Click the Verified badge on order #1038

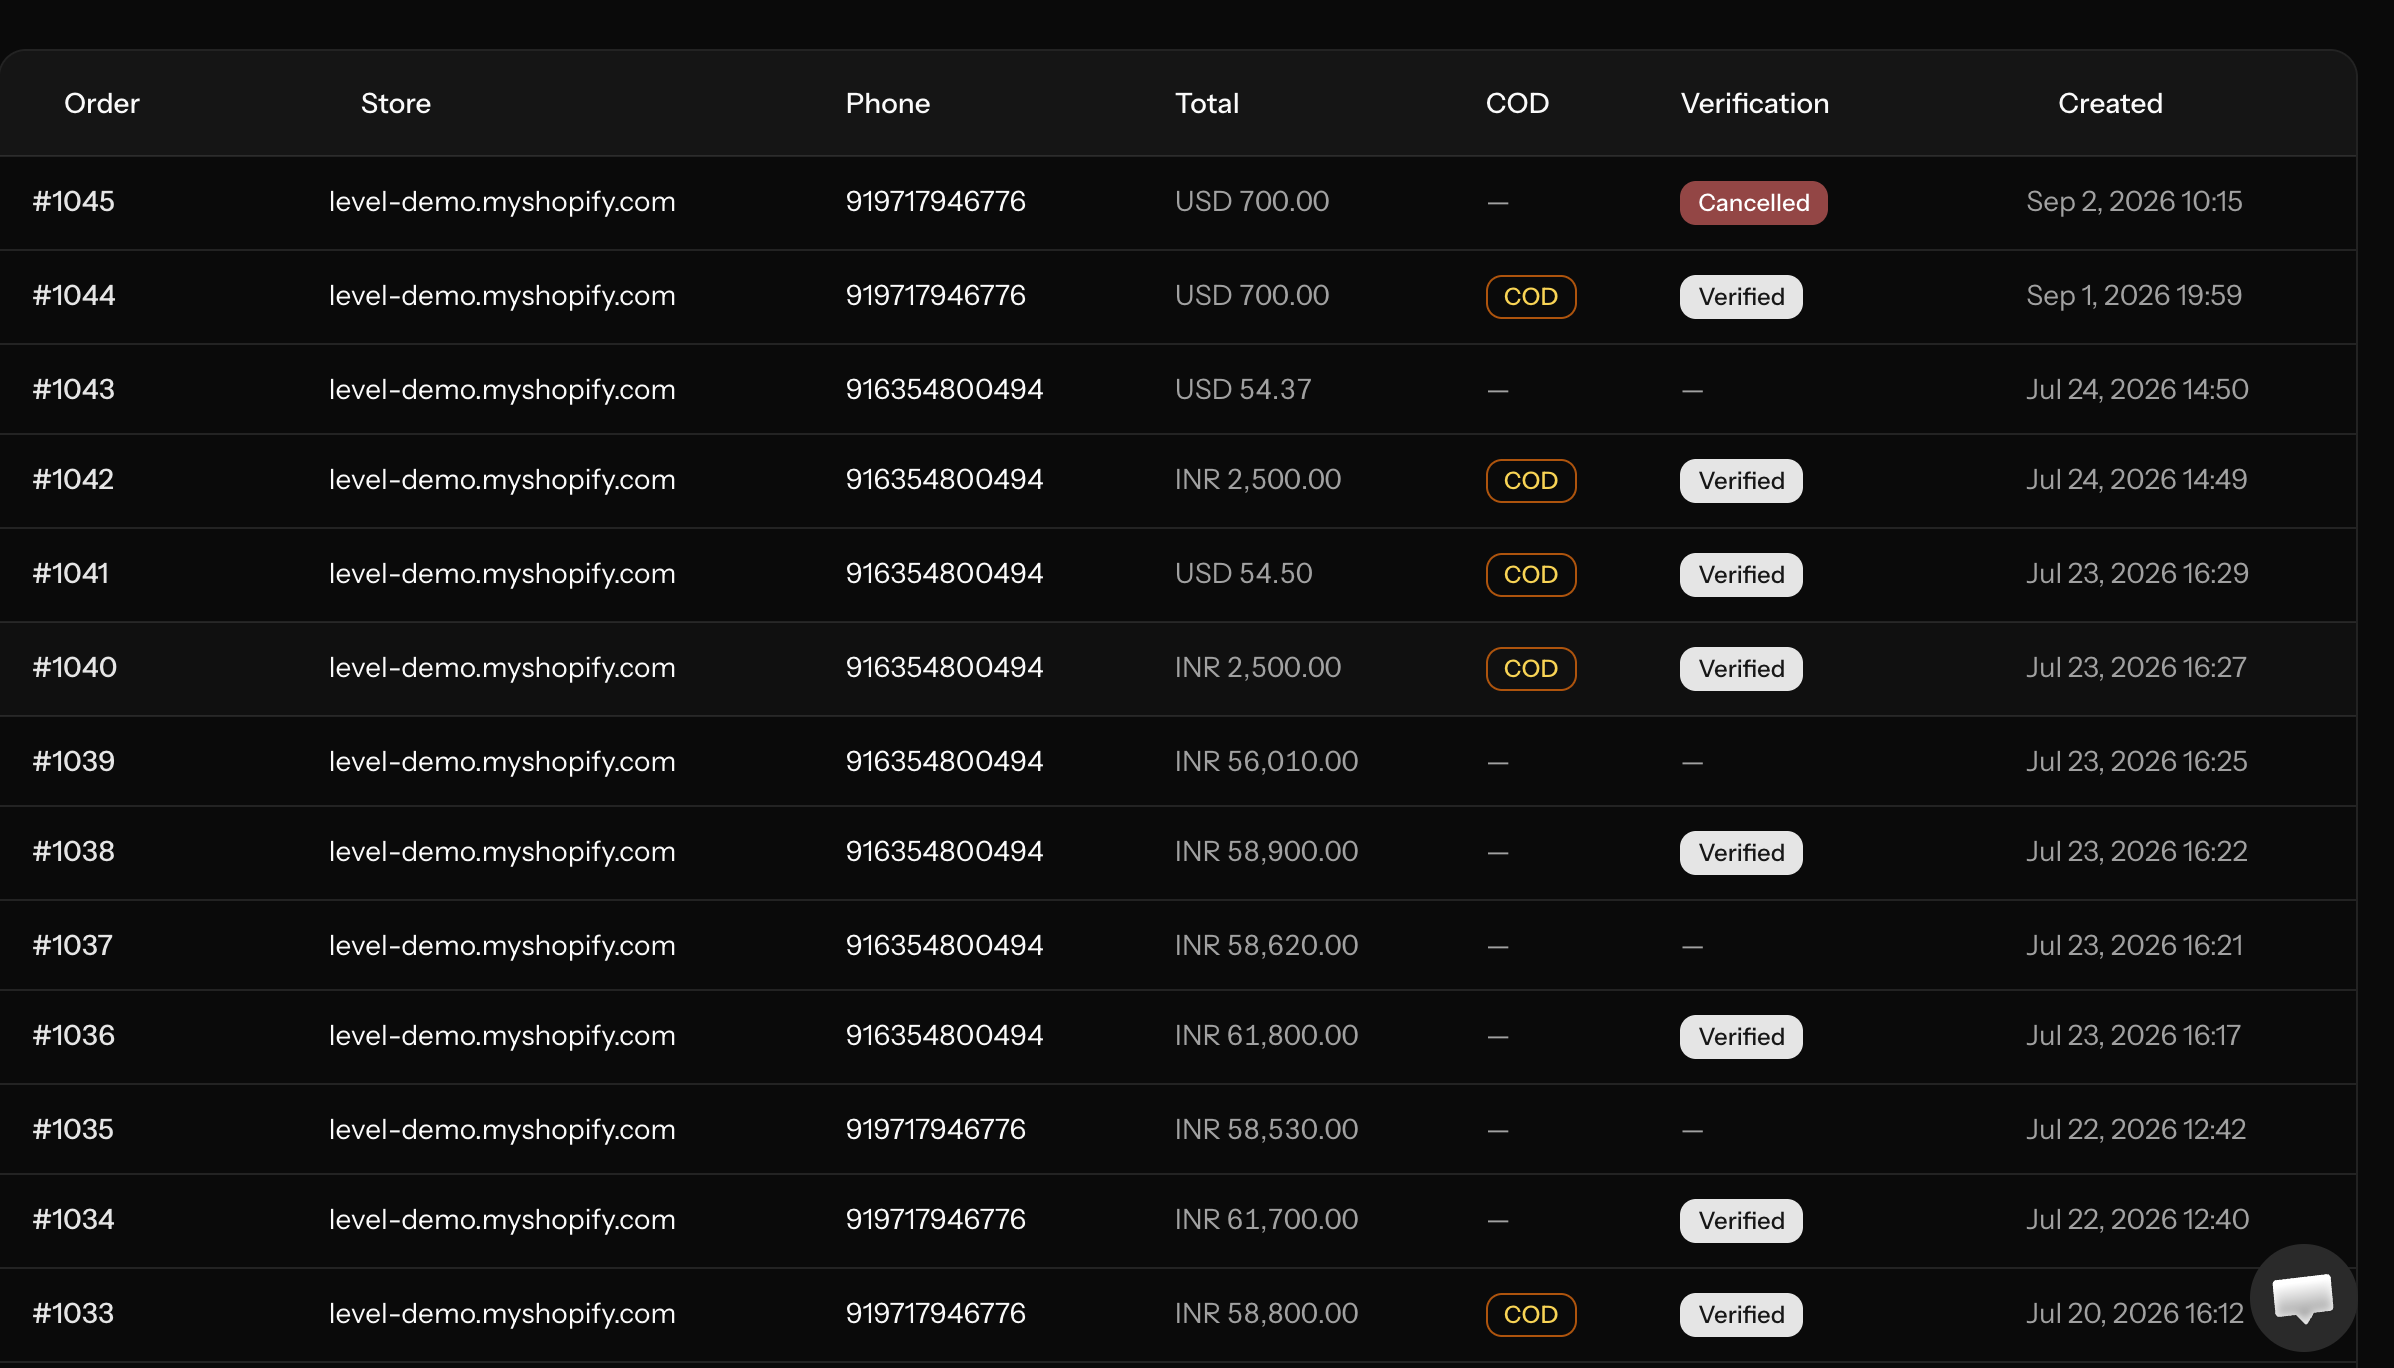click(1741, 853)
